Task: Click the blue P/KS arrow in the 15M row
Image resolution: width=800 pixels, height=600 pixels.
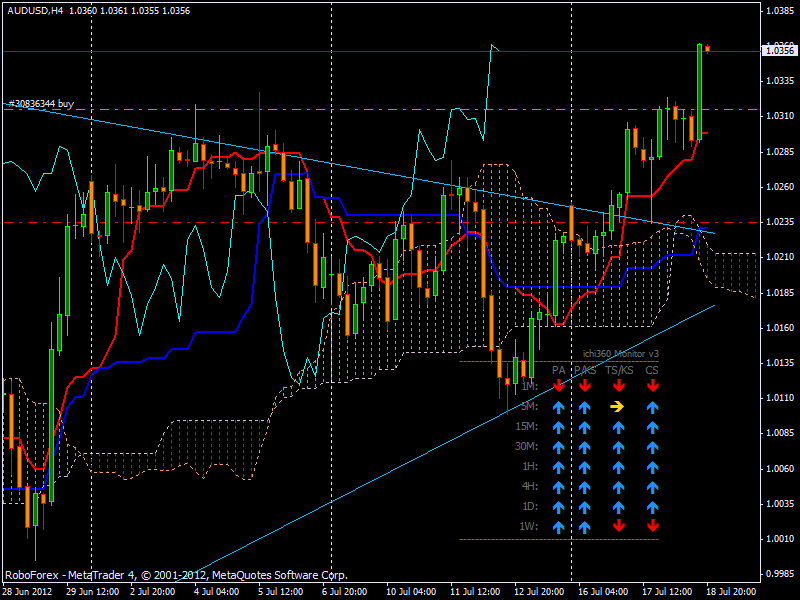Action: [585, 426]
